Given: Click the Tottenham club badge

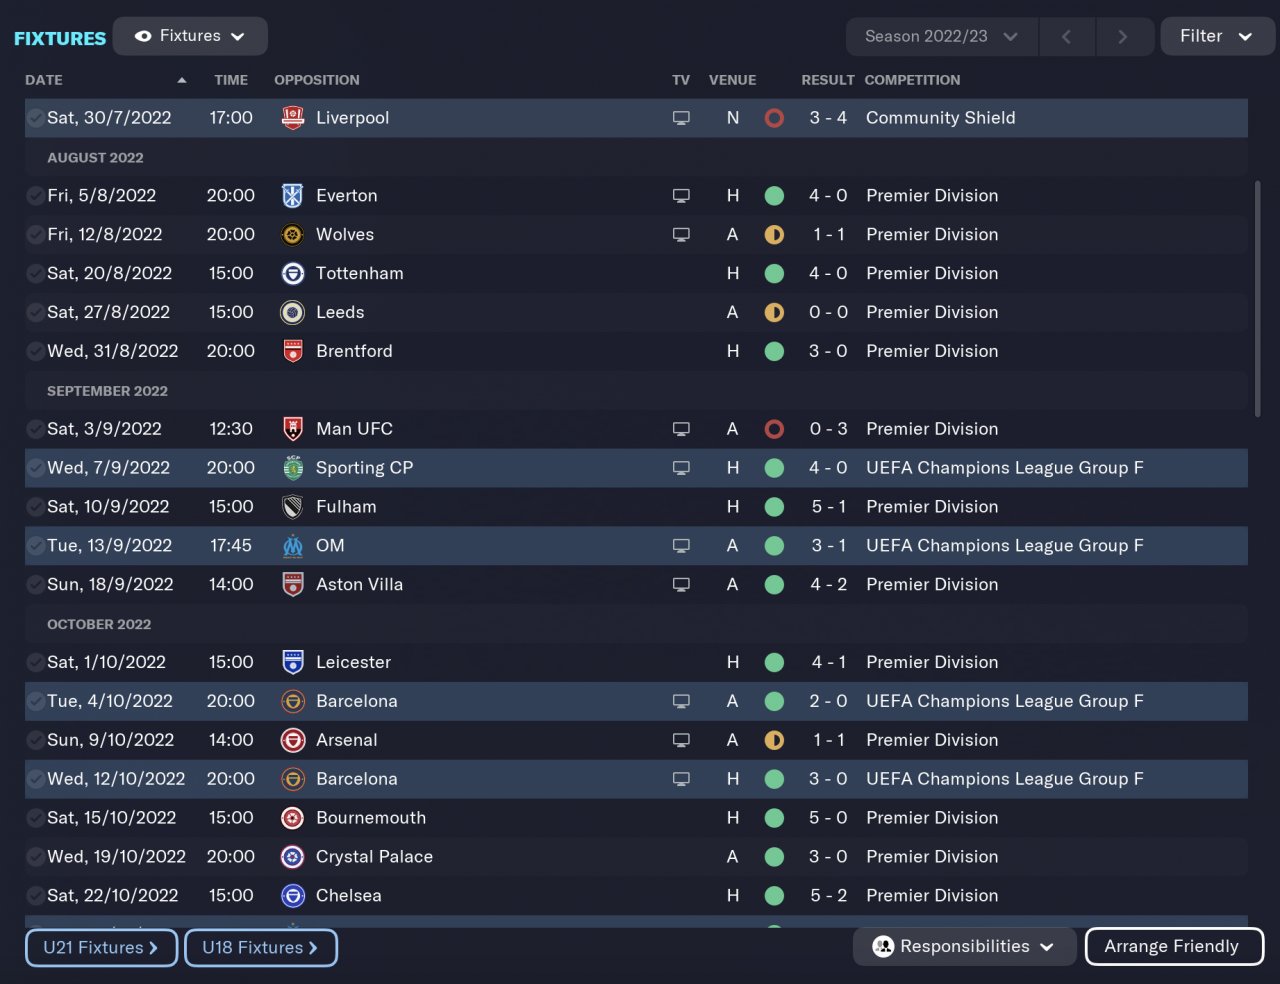Looking at the screenshot, I should click(x=292, y=274).
